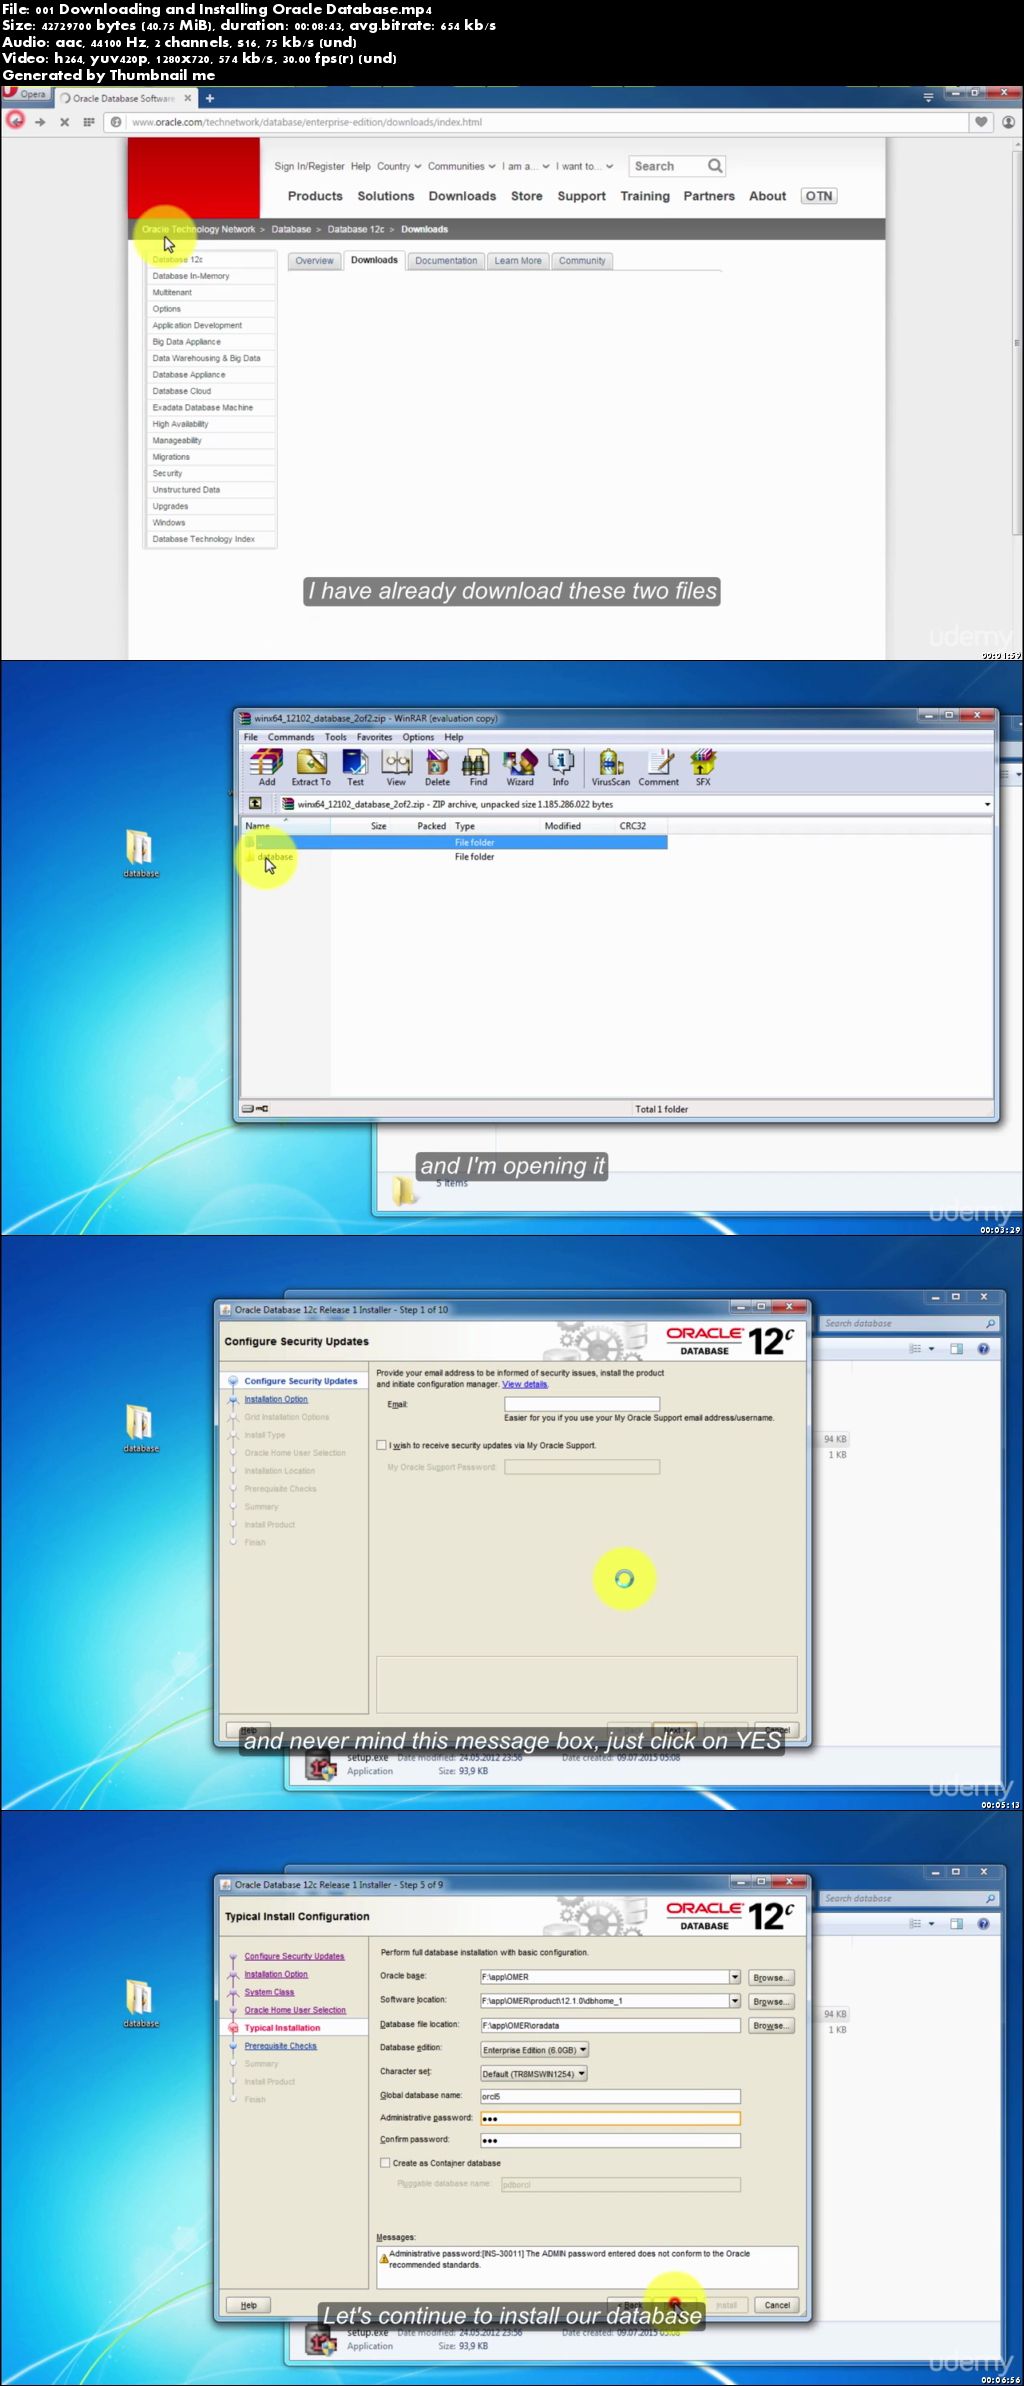Image resolution: width=1024 pixels, height=2386 pixels.
Task: Click Browse button next to Oracle base
Action: click(770, 1977)
